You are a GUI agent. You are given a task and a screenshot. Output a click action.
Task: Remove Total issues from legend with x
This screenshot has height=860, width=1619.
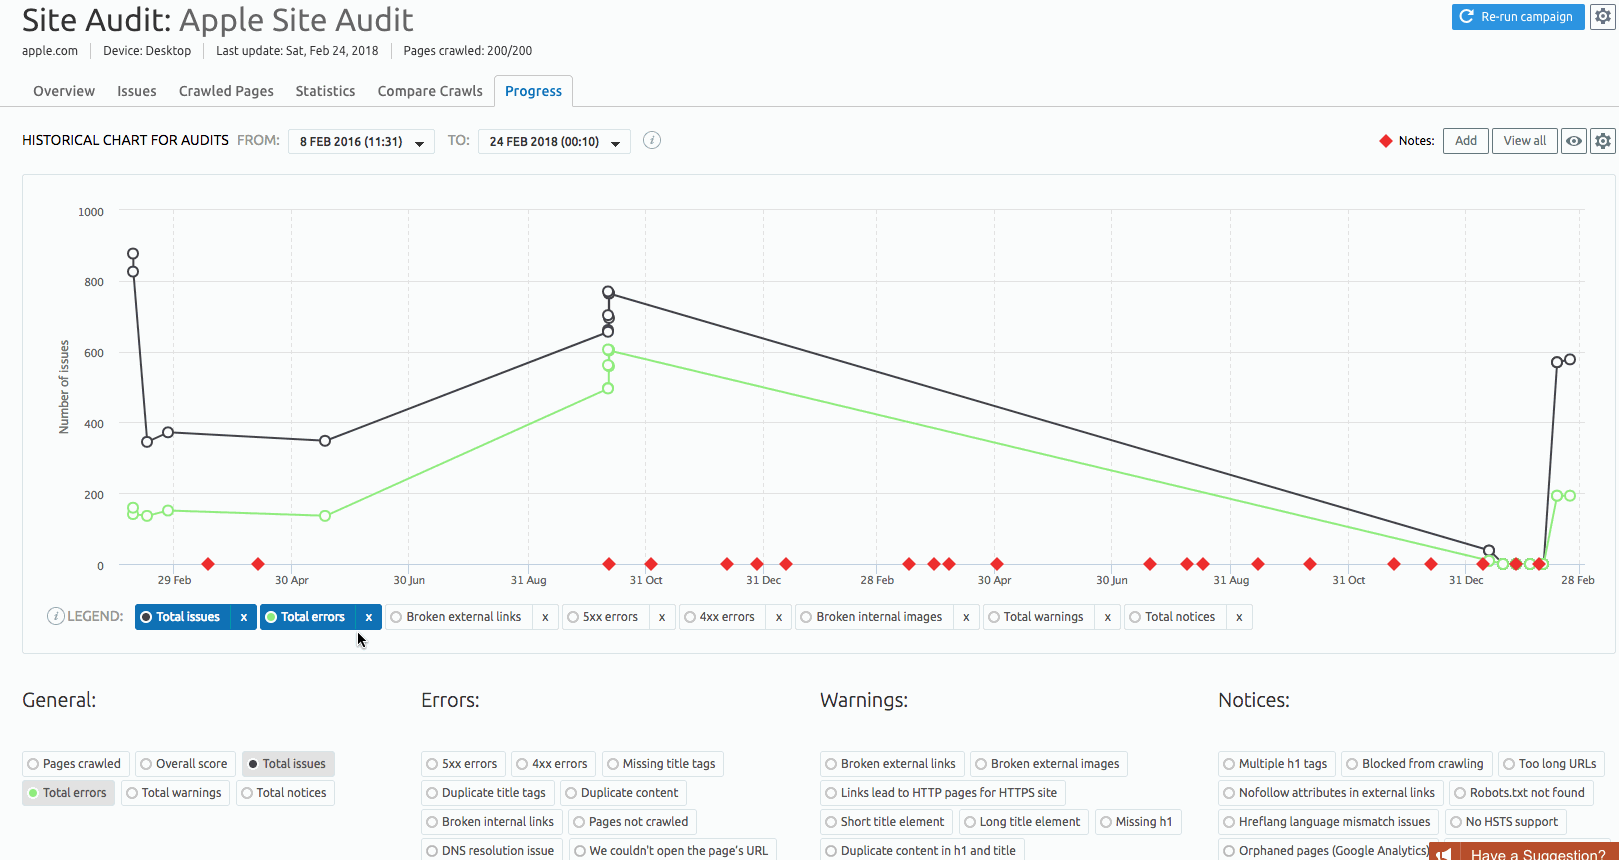pyautogui.click(x=243, y=617)
